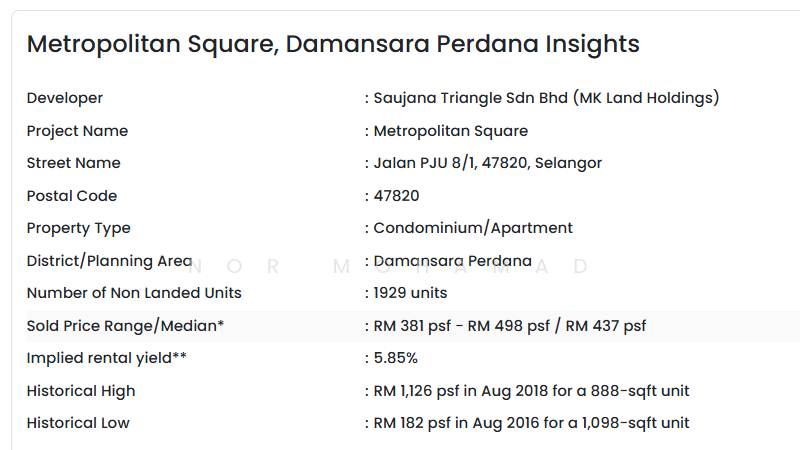800x450 pixels.
Task: Click the Sold Price Range/Median label
Action: pyautogui.click(x=125, y=326)
